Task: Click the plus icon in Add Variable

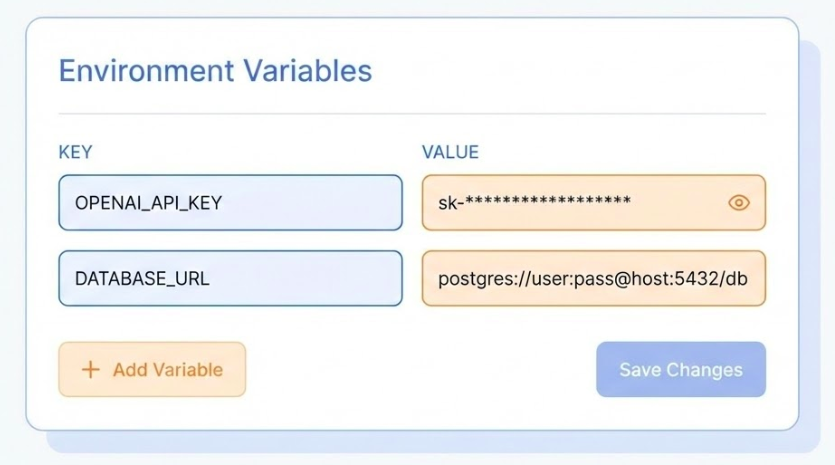Action: 91,370
